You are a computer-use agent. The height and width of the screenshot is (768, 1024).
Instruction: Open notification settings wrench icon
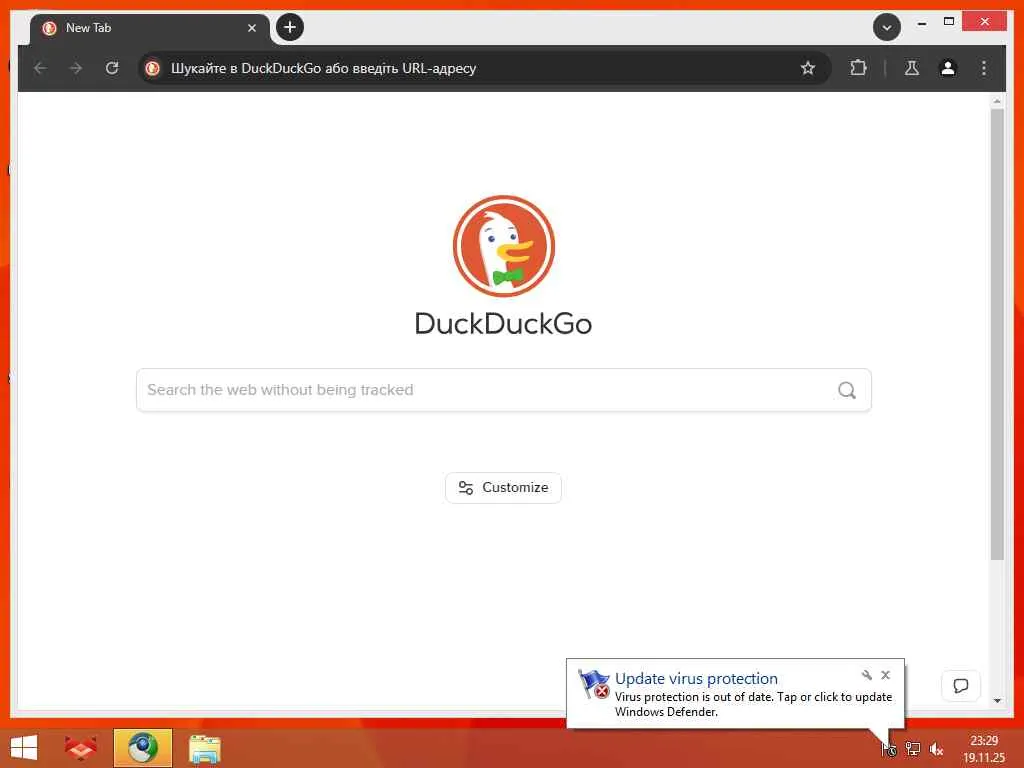pyautogui.click(x=867, y=675)
